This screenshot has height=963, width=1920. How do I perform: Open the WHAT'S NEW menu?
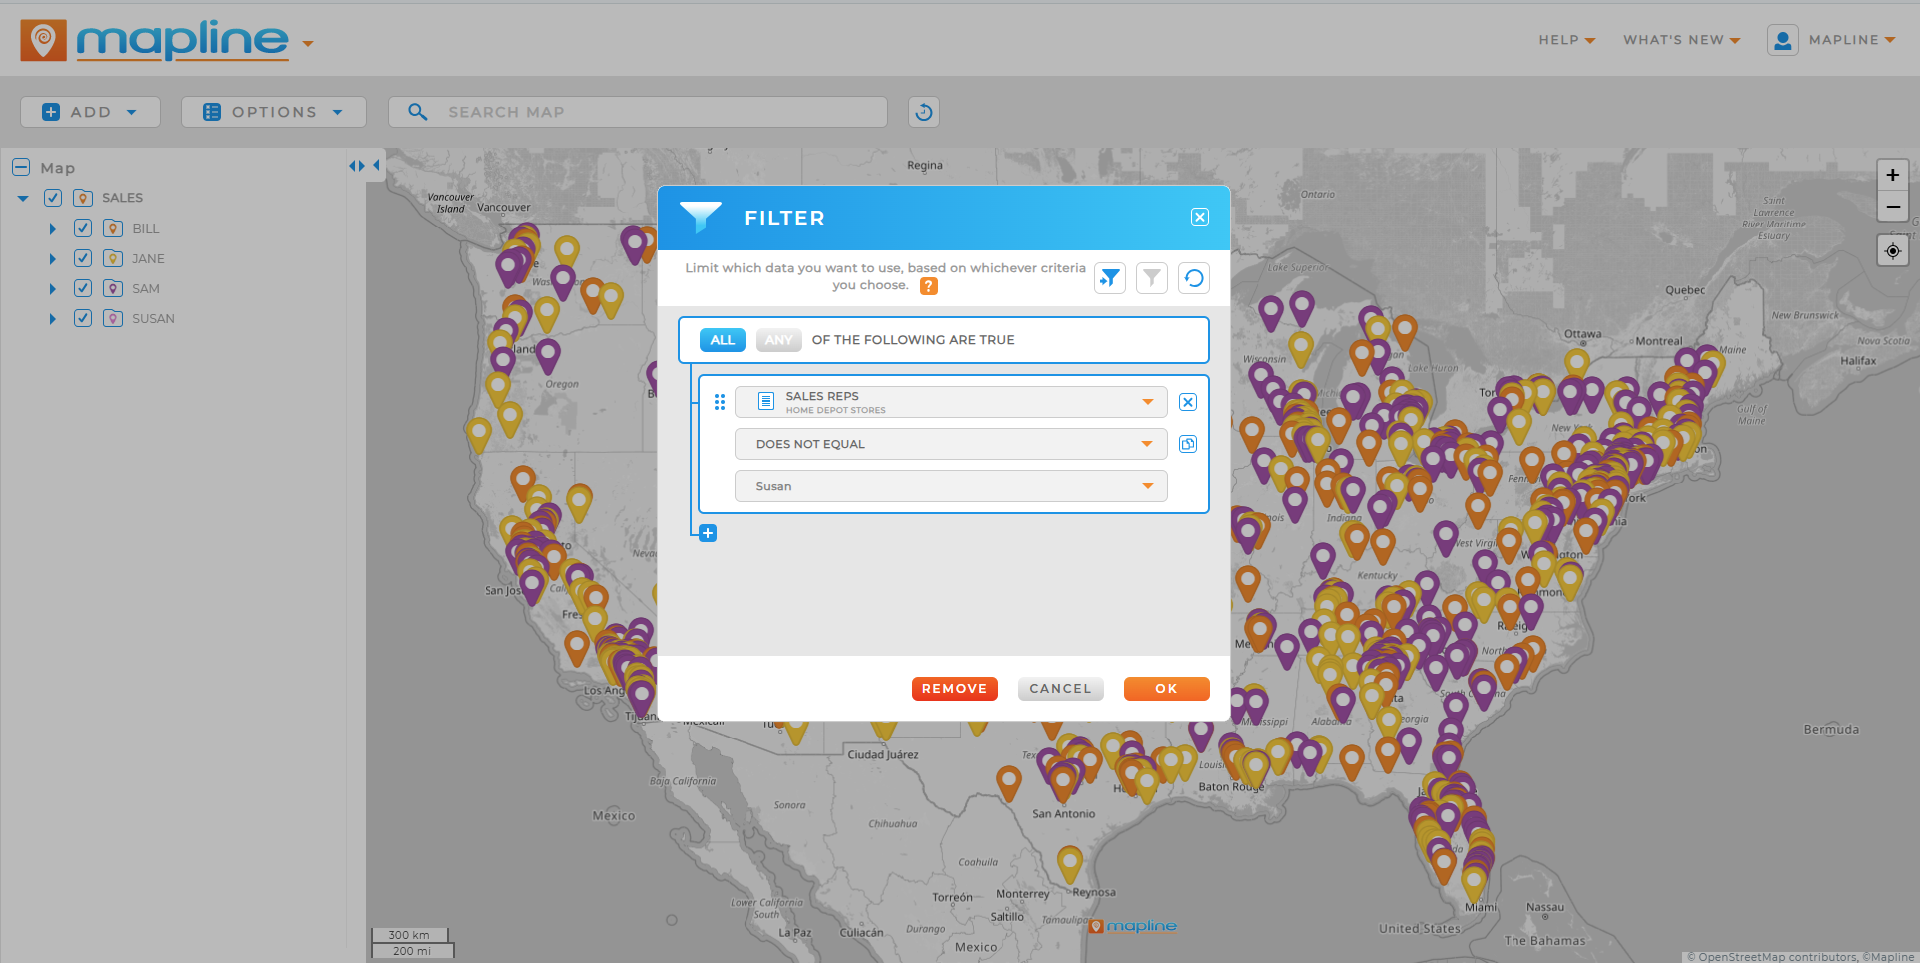point(1681,40)
